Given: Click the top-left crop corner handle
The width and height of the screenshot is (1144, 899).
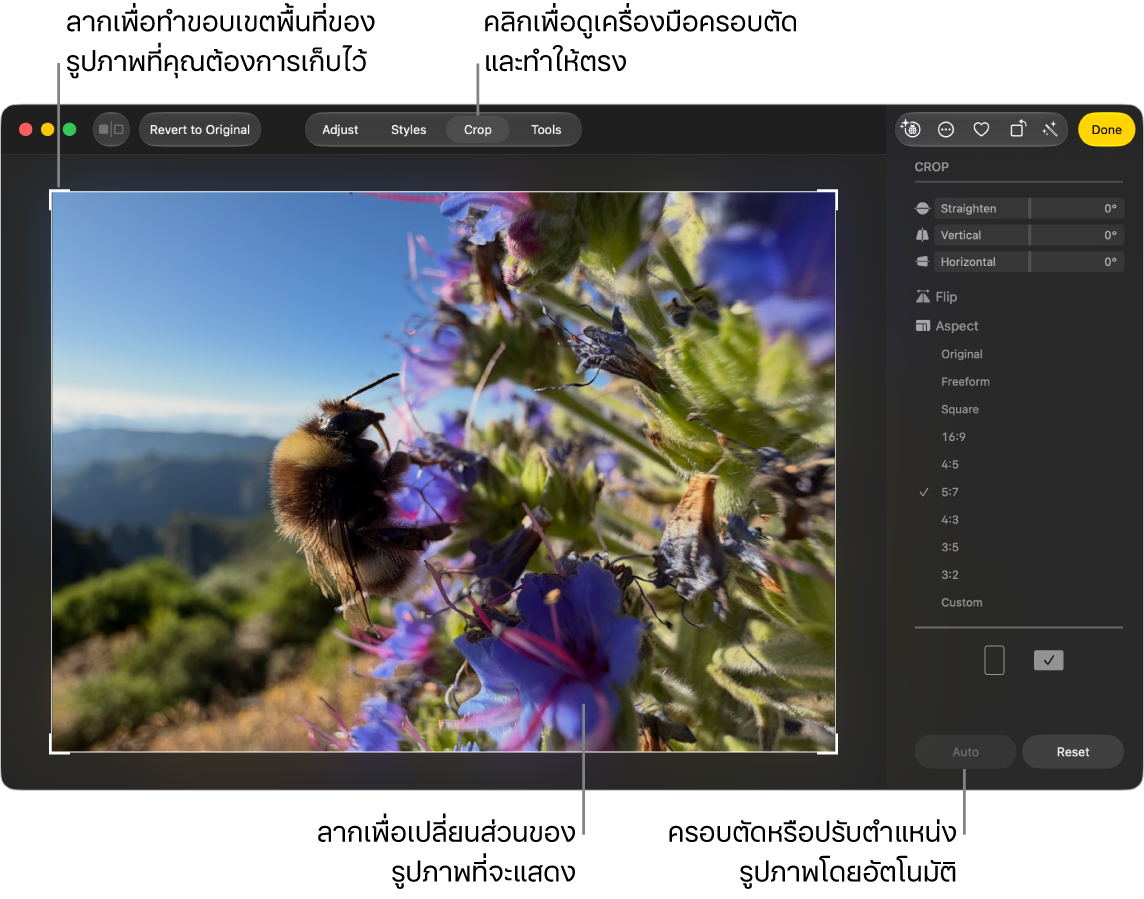Looking at the screenshot, I should tap(57, 197).
